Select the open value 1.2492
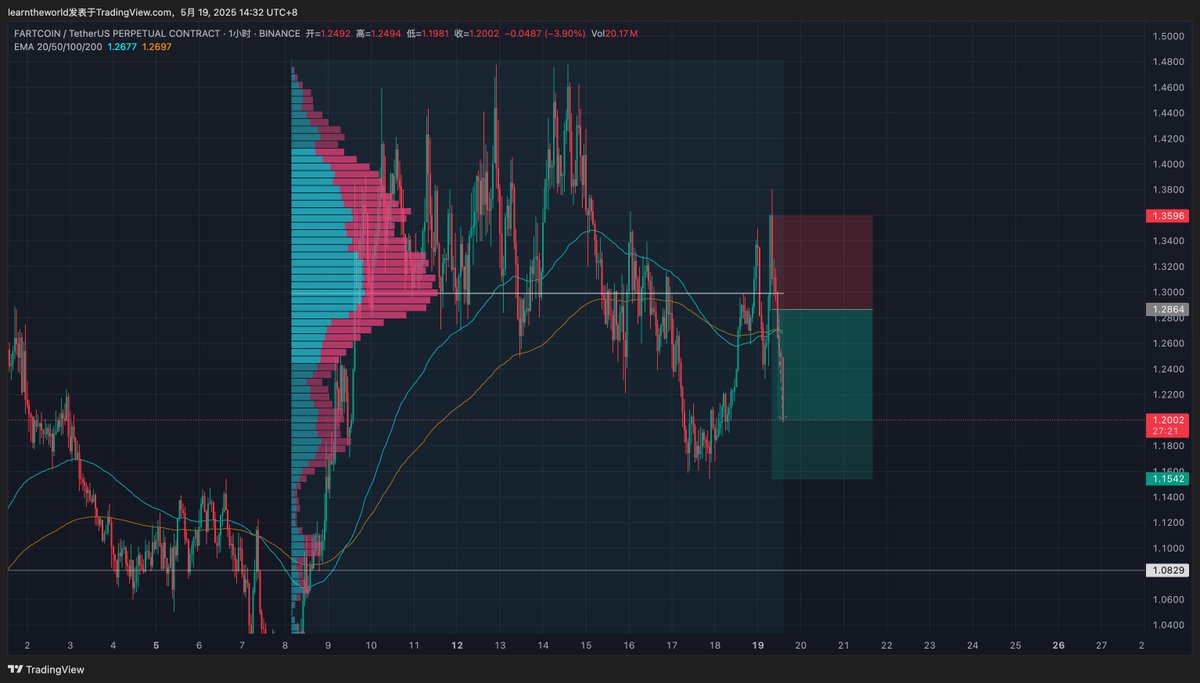1200x683 pixels. click(336, 34)
